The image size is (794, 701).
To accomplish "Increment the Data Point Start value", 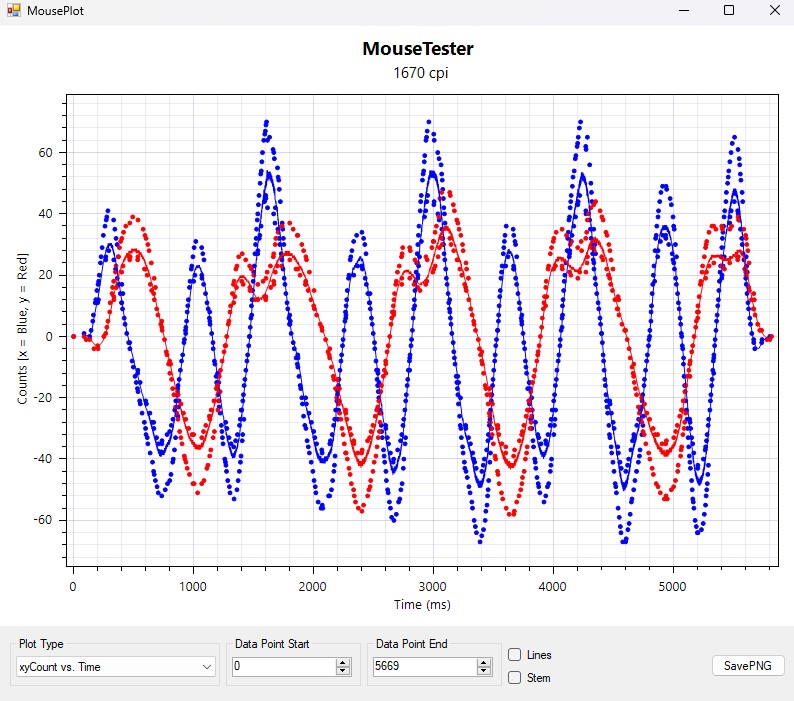I will 343,662.
